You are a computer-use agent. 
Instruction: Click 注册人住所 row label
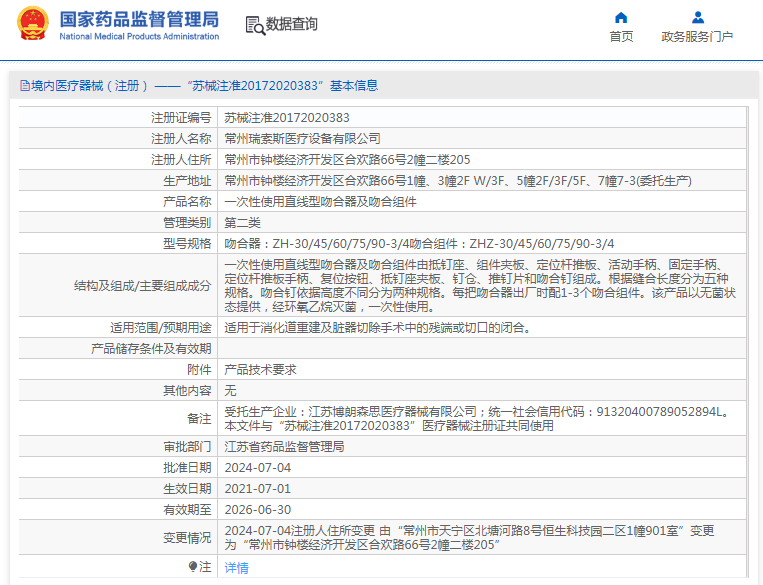(181, 160)
